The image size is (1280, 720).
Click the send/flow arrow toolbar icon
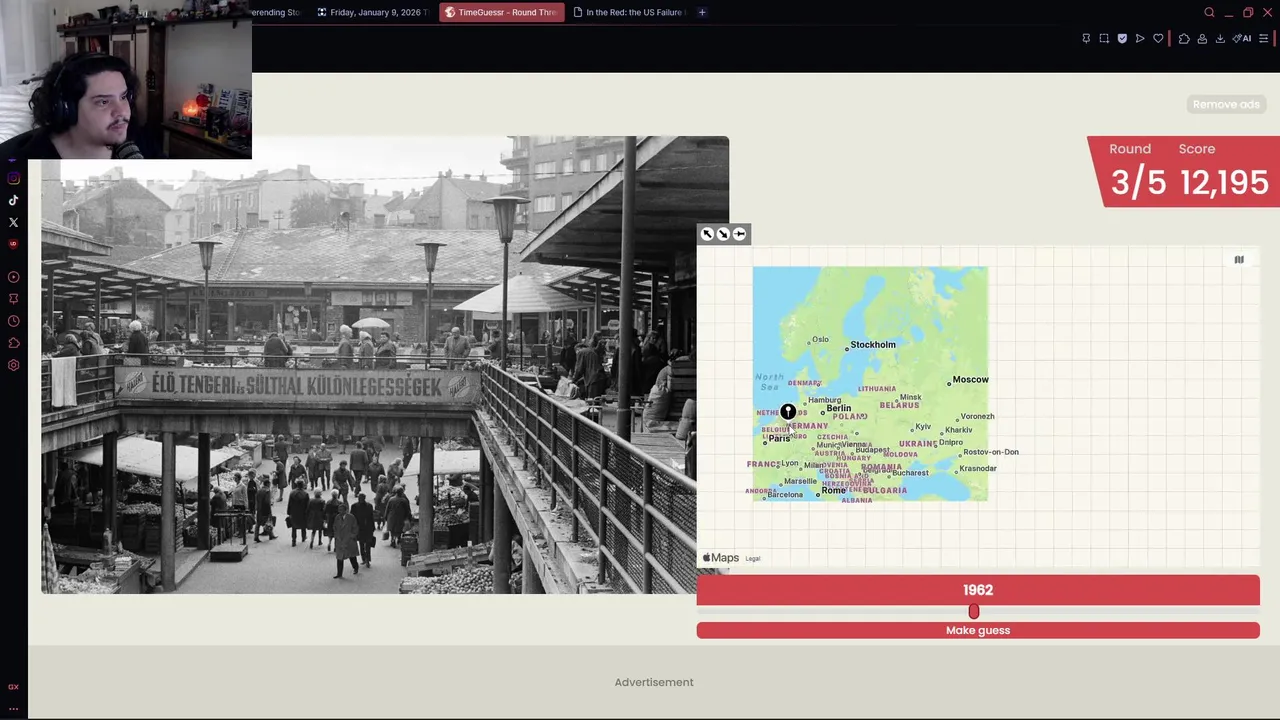(x=1140, y=39)
